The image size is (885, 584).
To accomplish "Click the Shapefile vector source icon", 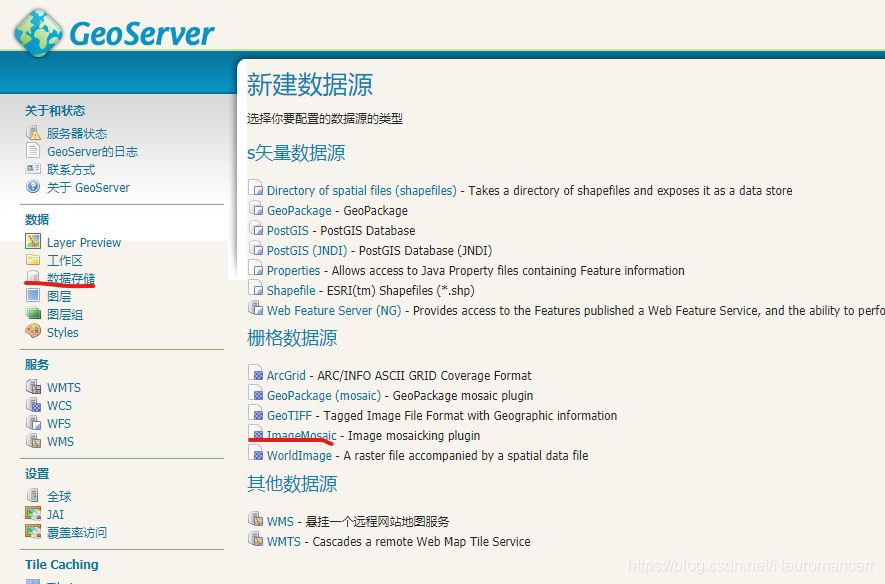I will click(x=256, y=288).
